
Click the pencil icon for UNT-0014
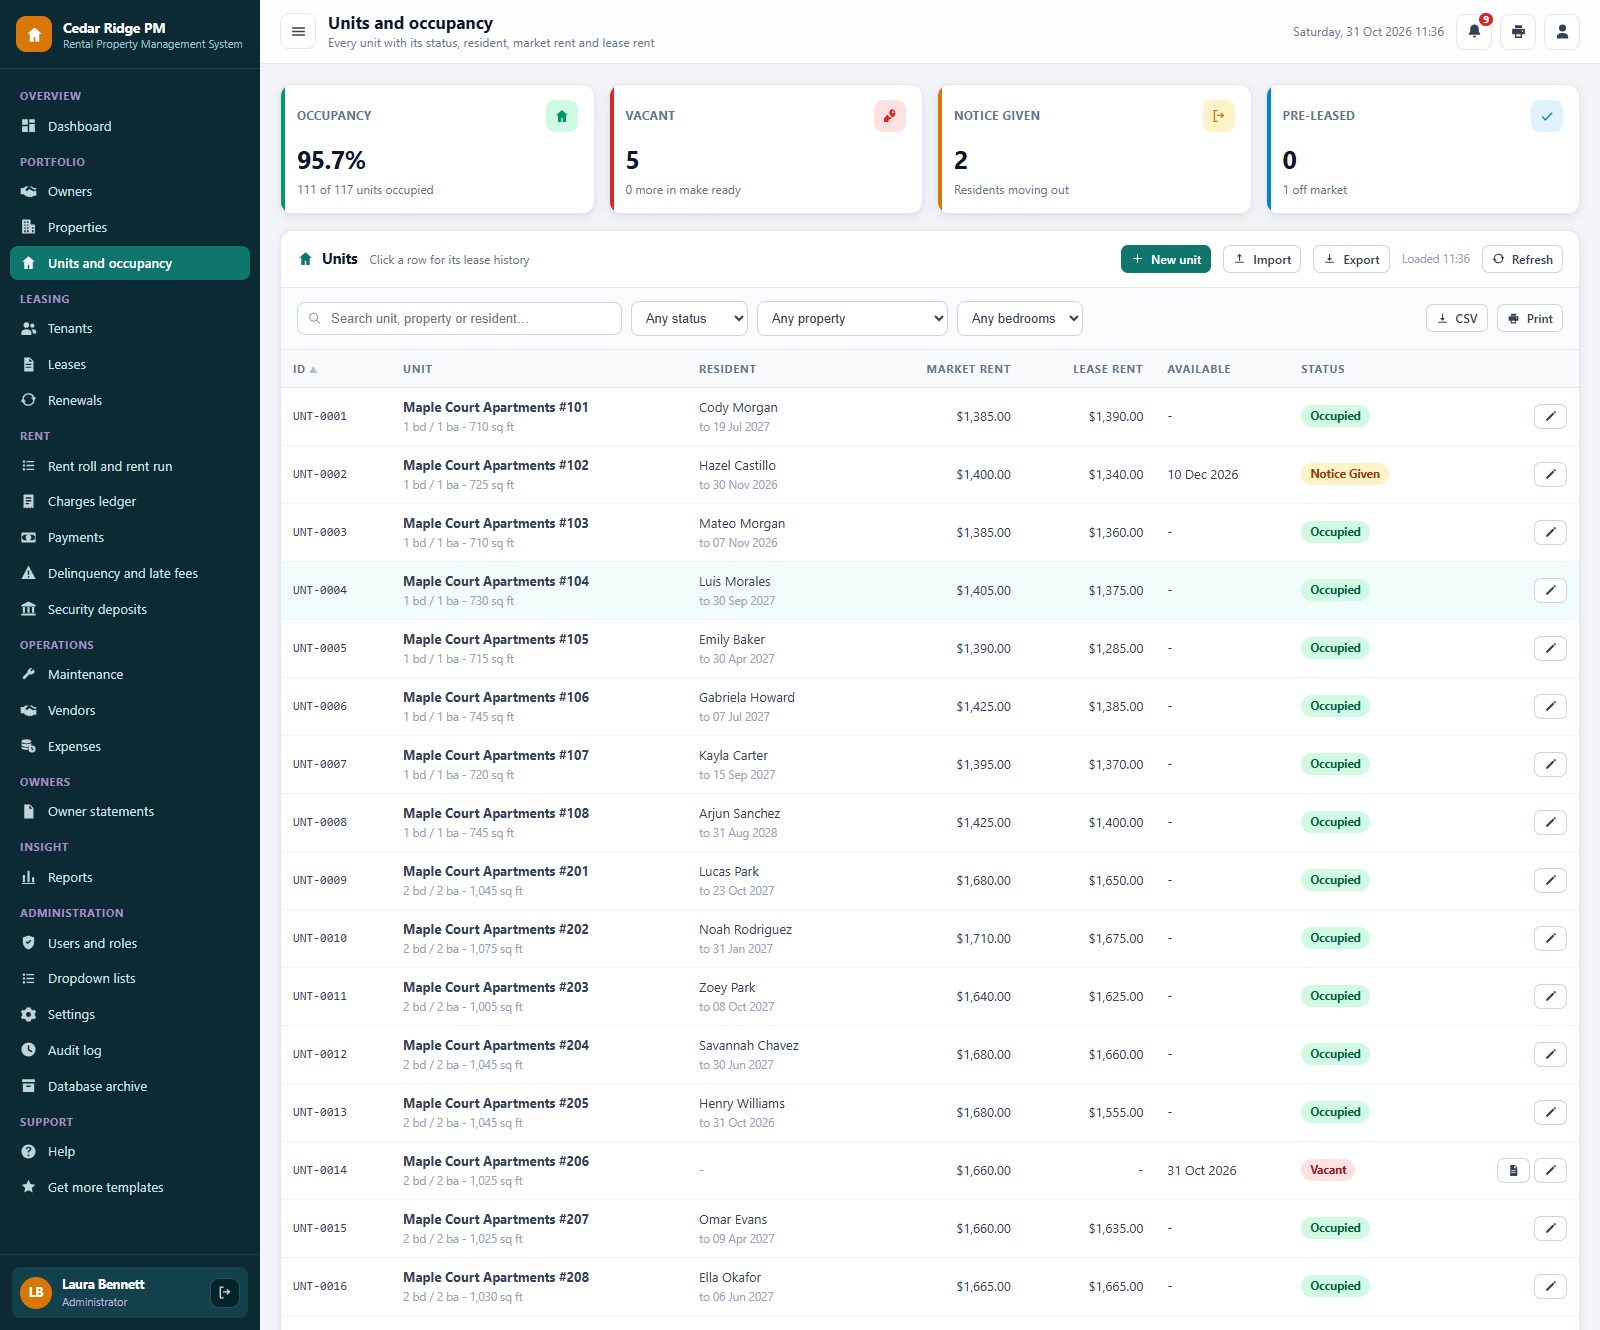click(x=1550, y=1170)
